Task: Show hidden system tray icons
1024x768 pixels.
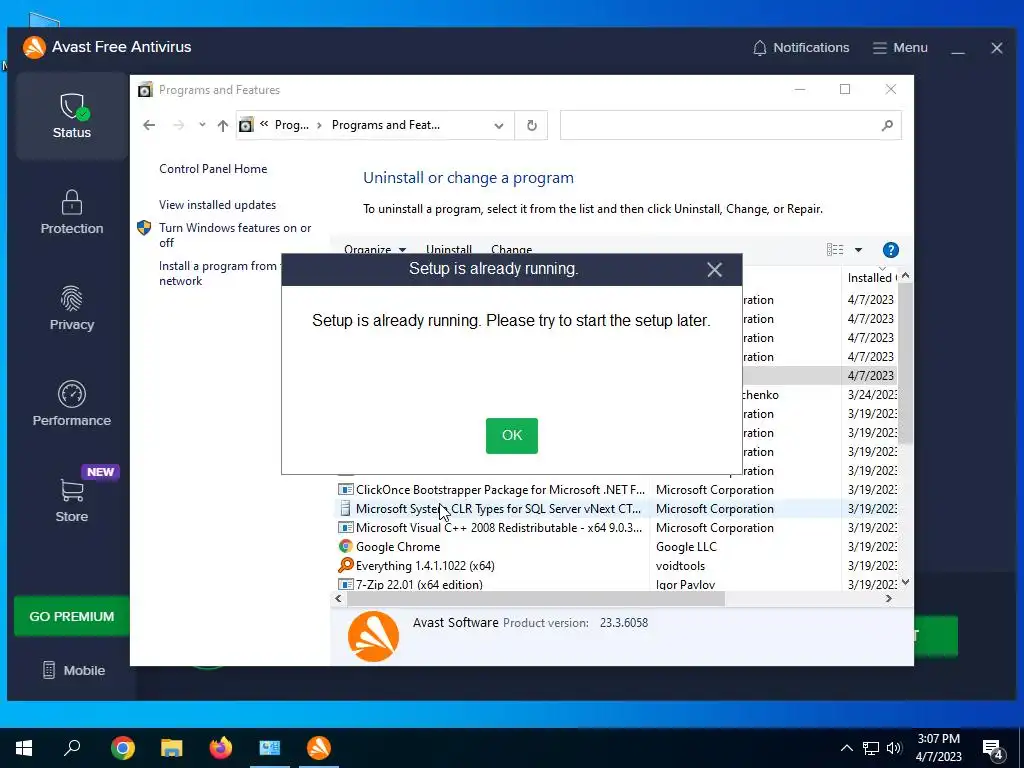Action: click(846, 748)
